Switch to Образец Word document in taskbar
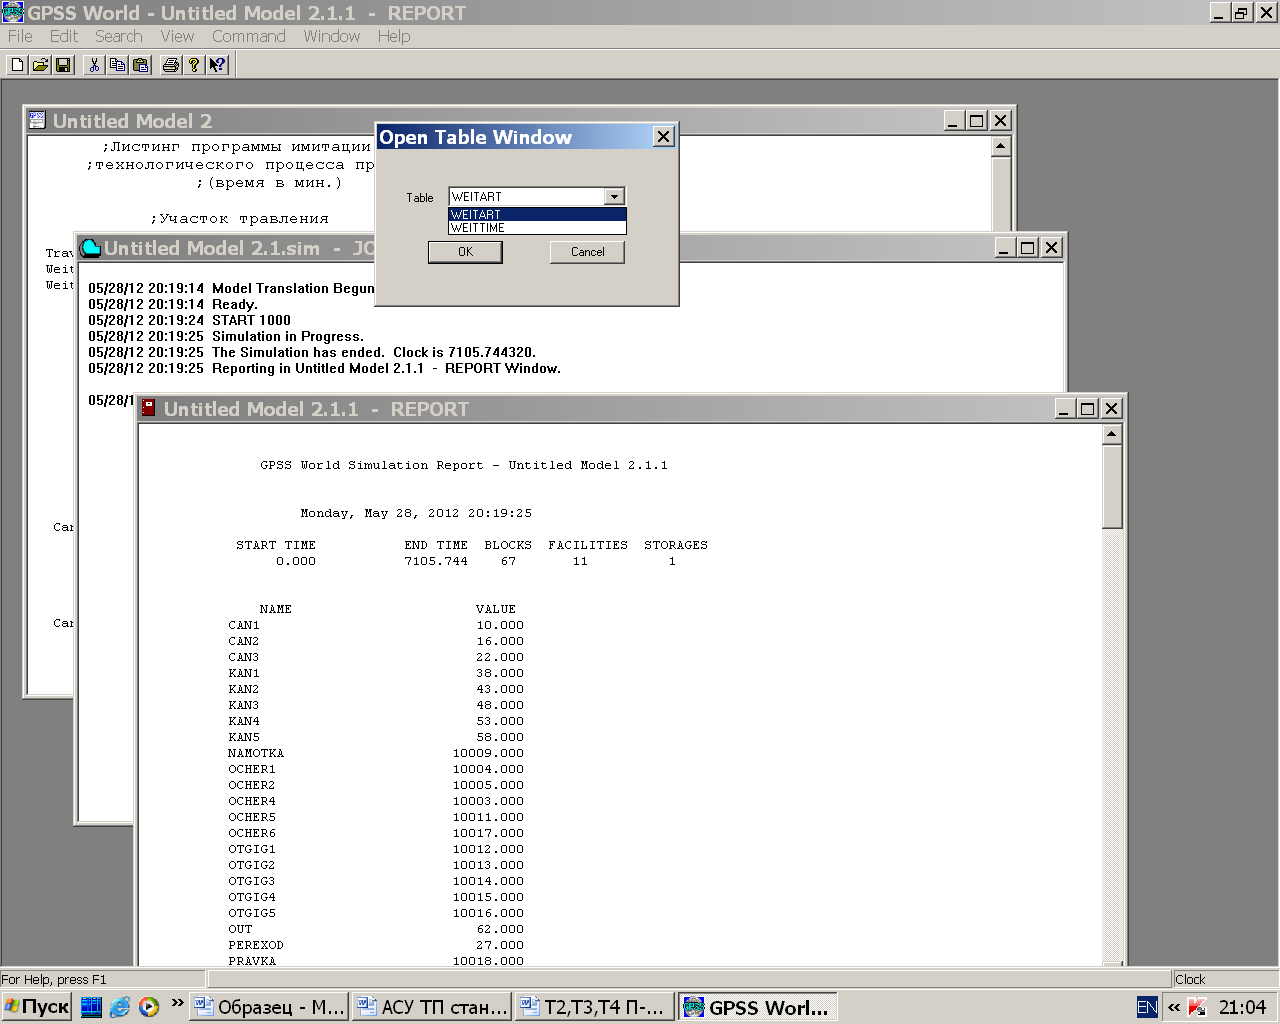This screenshot has height=1024, width=1280. 270,1007
